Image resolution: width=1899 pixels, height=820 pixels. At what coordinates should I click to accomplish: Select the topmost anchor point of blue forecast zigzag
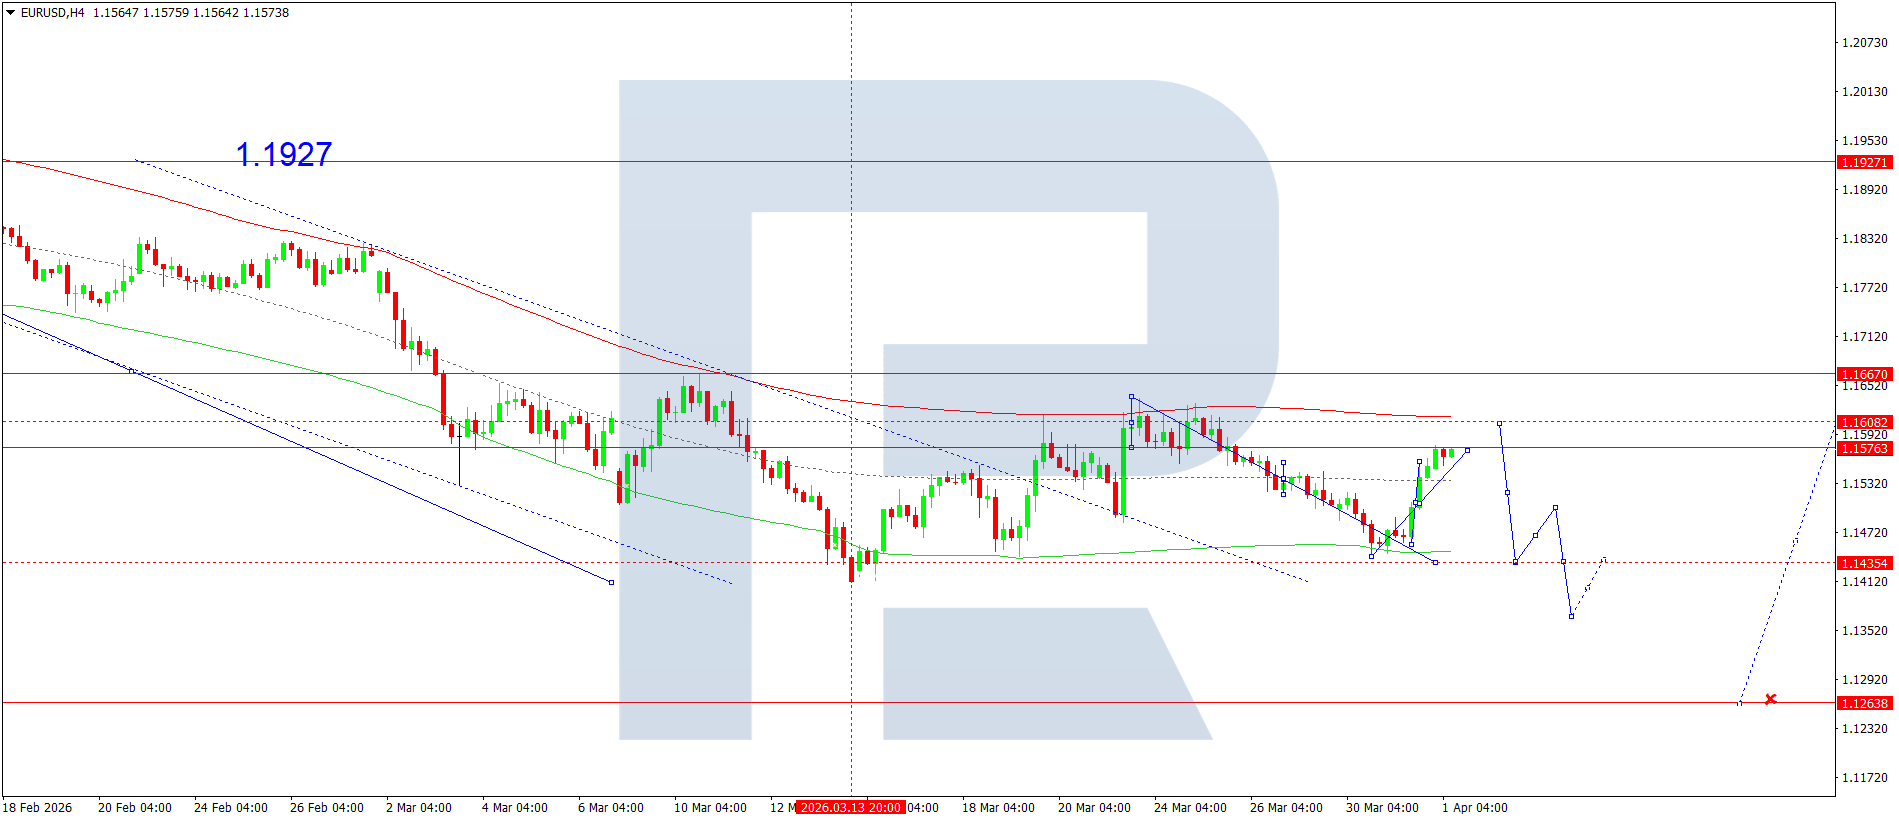pos(1499,424)
